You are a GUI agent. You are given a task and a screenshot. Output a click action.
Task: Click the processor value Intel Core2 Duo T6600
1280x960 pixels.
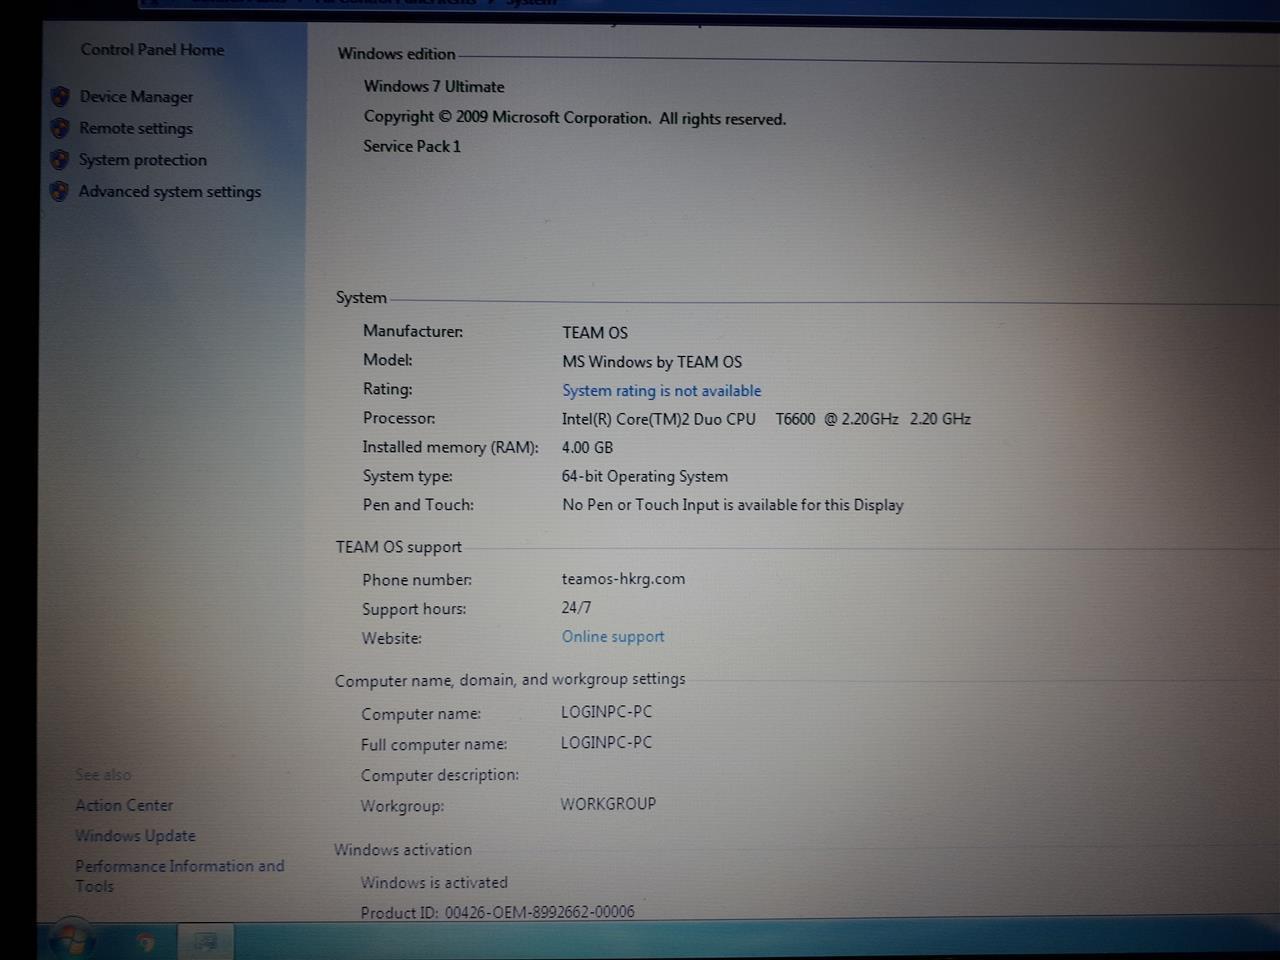click(766, 419)
